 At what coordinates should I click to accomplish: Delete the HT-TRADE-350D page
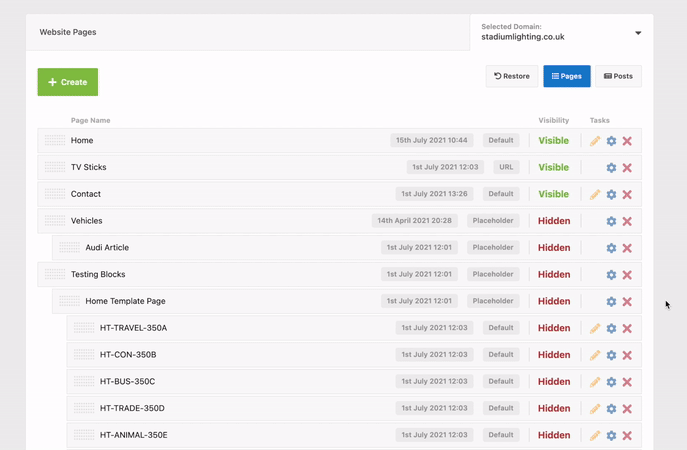pos(627,408)
